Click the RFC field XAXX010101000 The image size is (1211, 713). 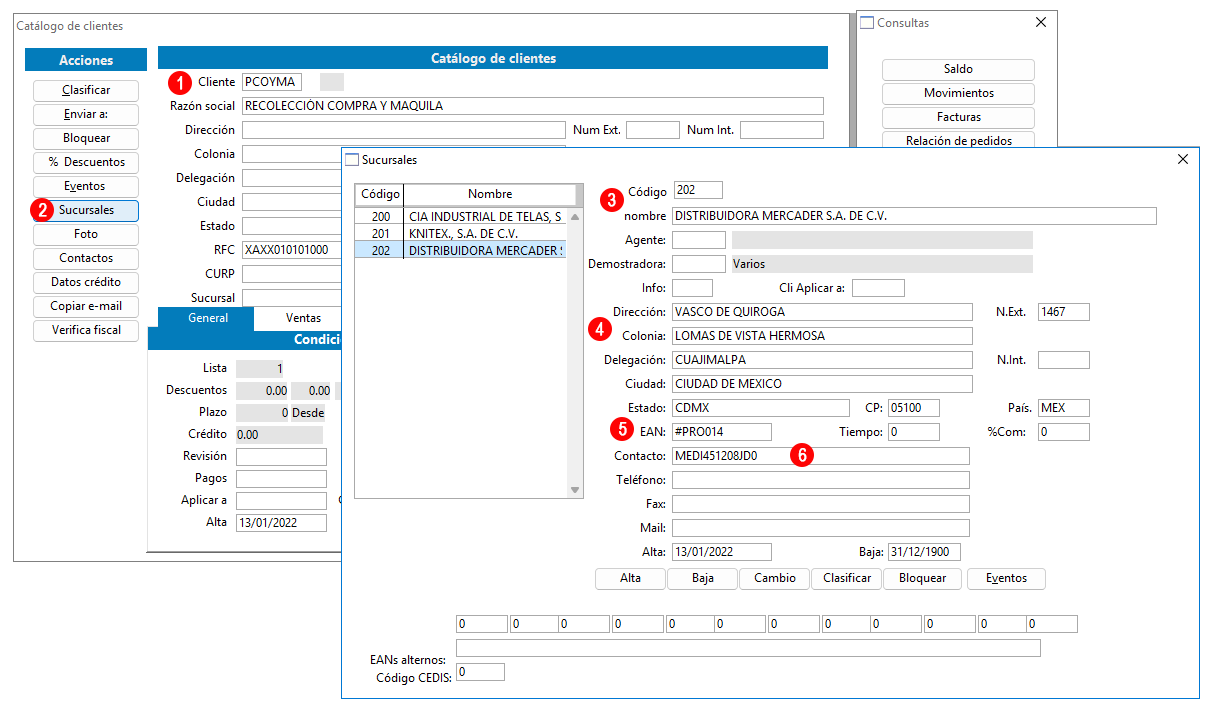pyautogui.click(x=291, y=250)
